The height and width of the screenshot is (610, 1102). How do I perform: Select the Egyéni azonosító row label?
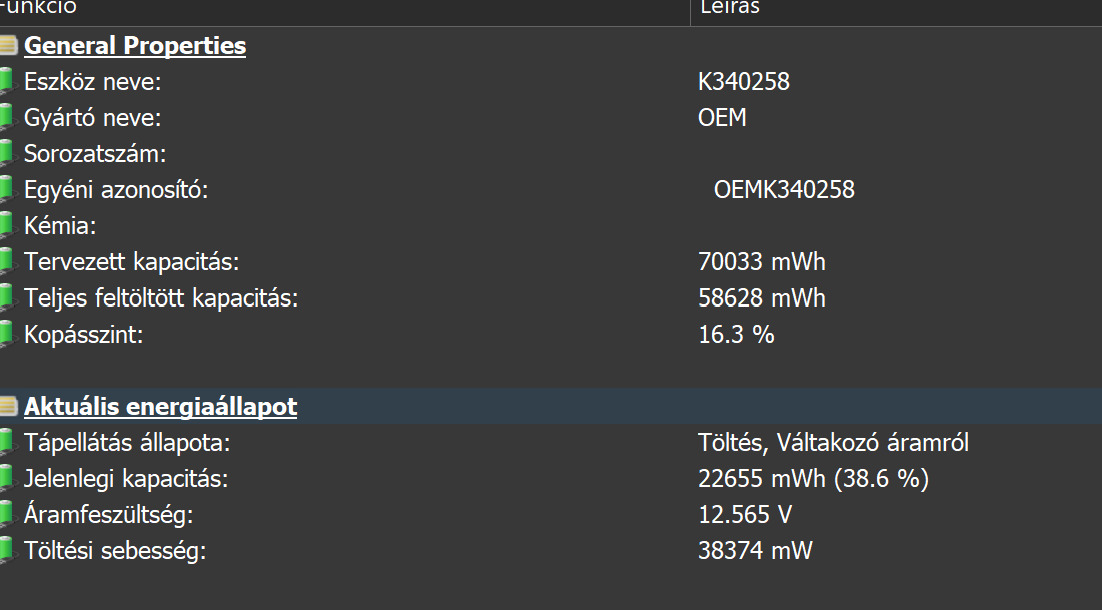[x=116, y=190]
